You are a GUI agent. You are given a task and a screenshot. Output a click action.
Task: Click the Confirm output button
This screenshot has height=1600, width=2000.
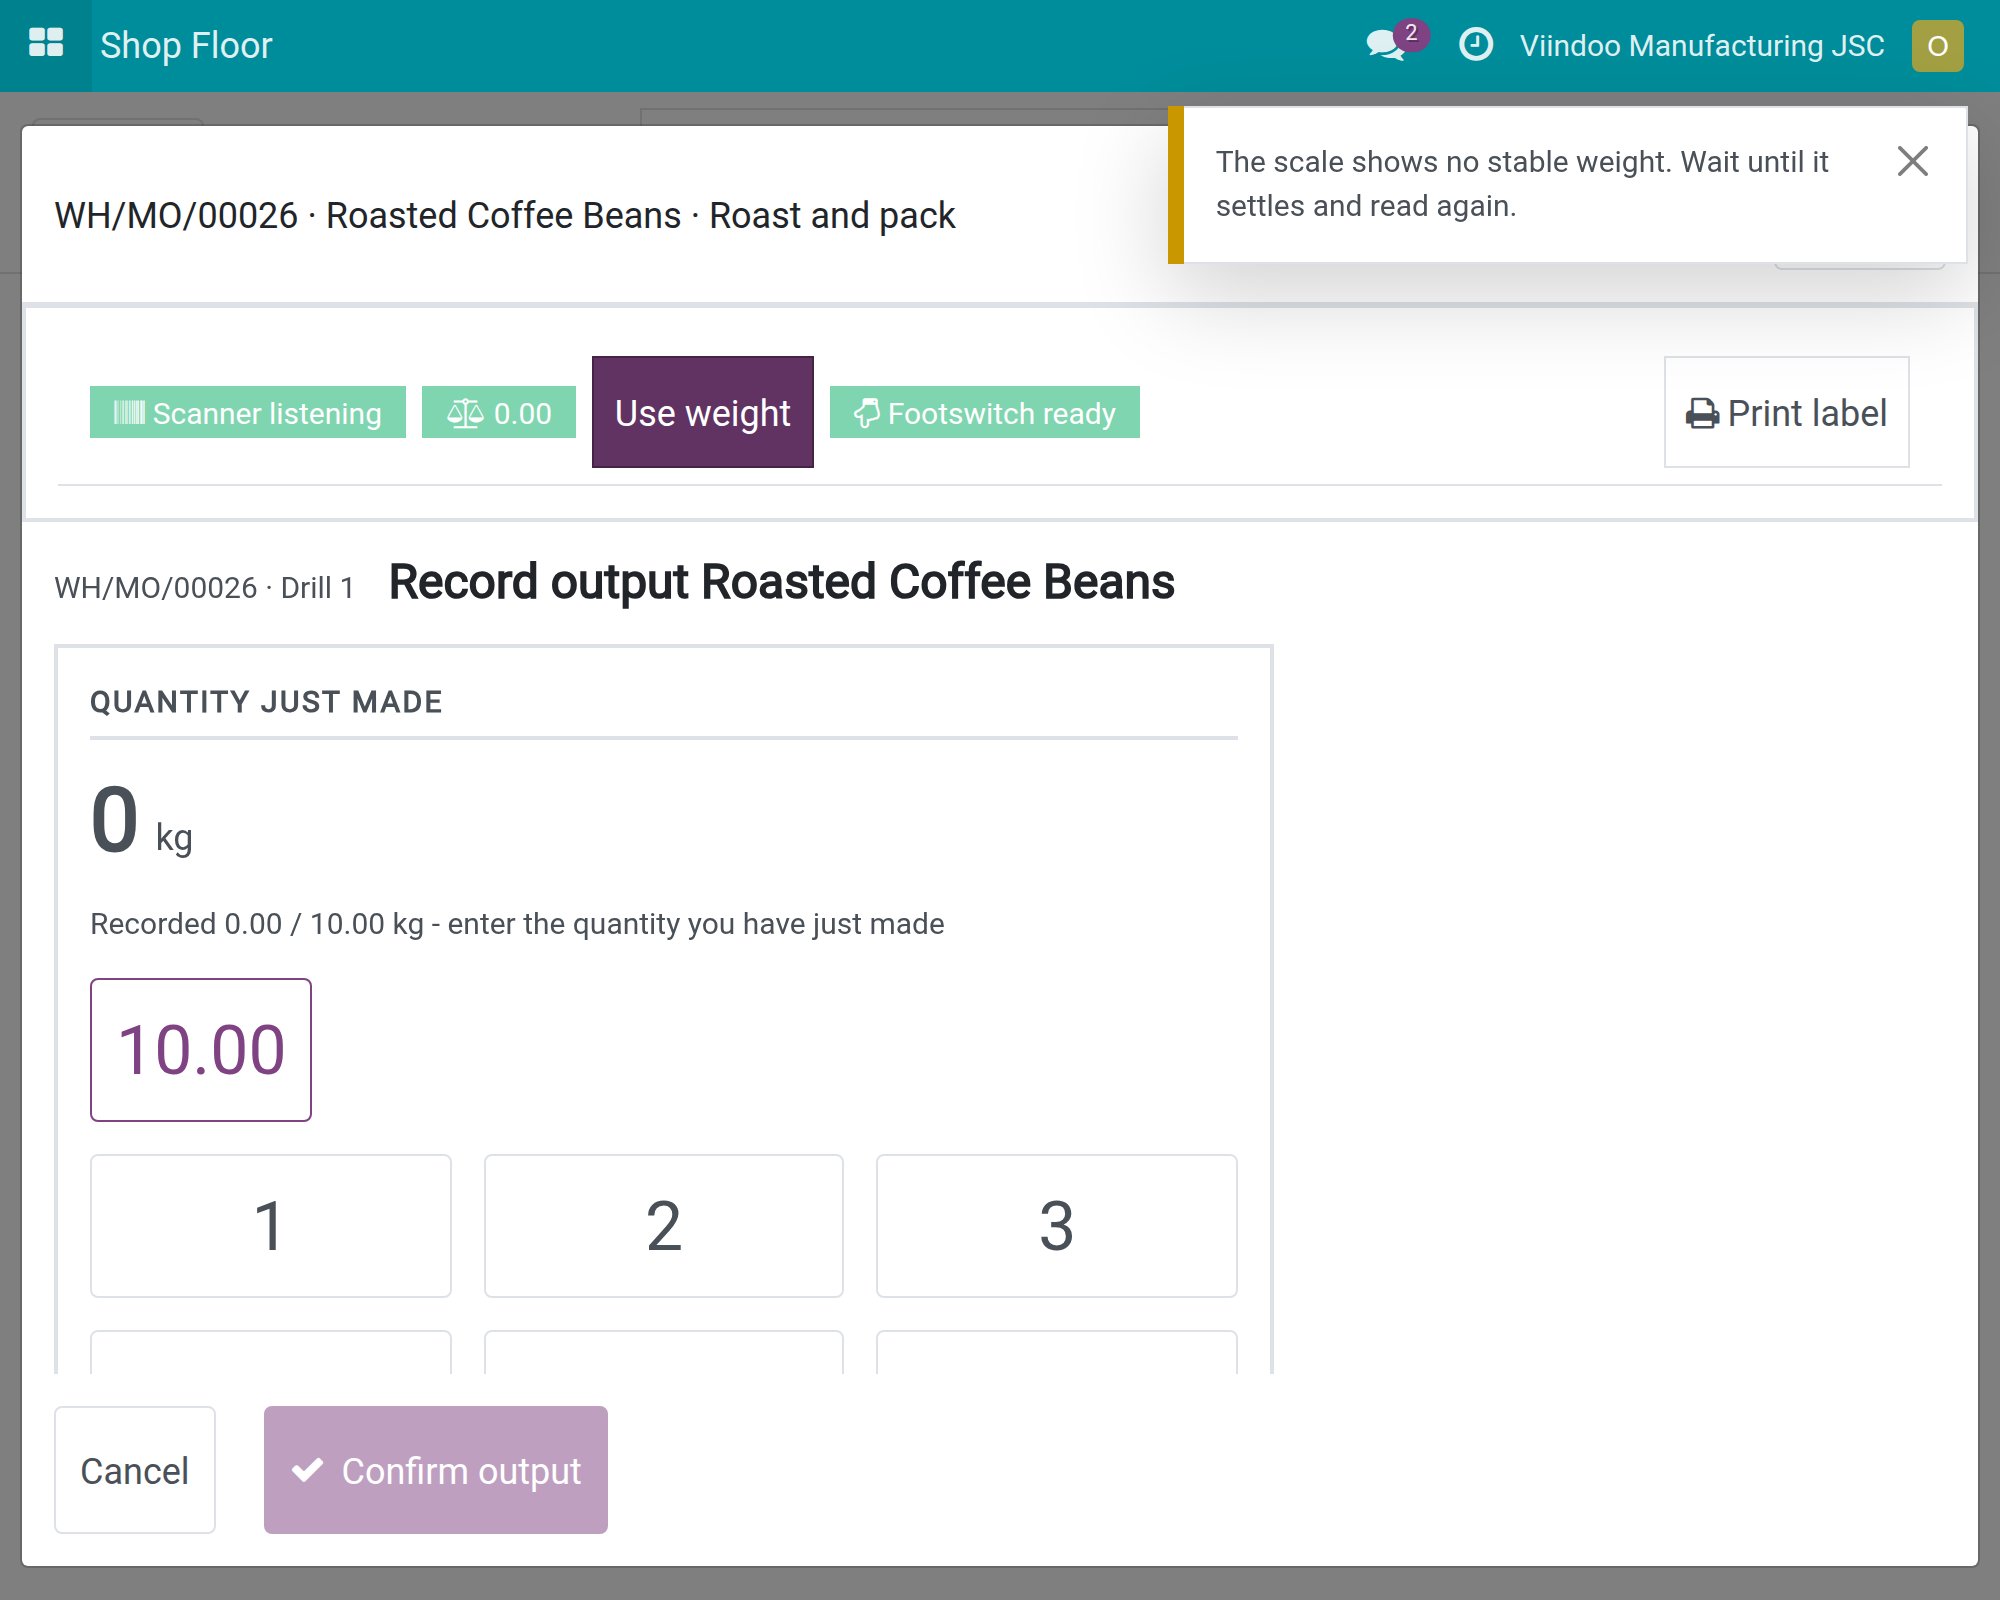tap(436, 1470)
